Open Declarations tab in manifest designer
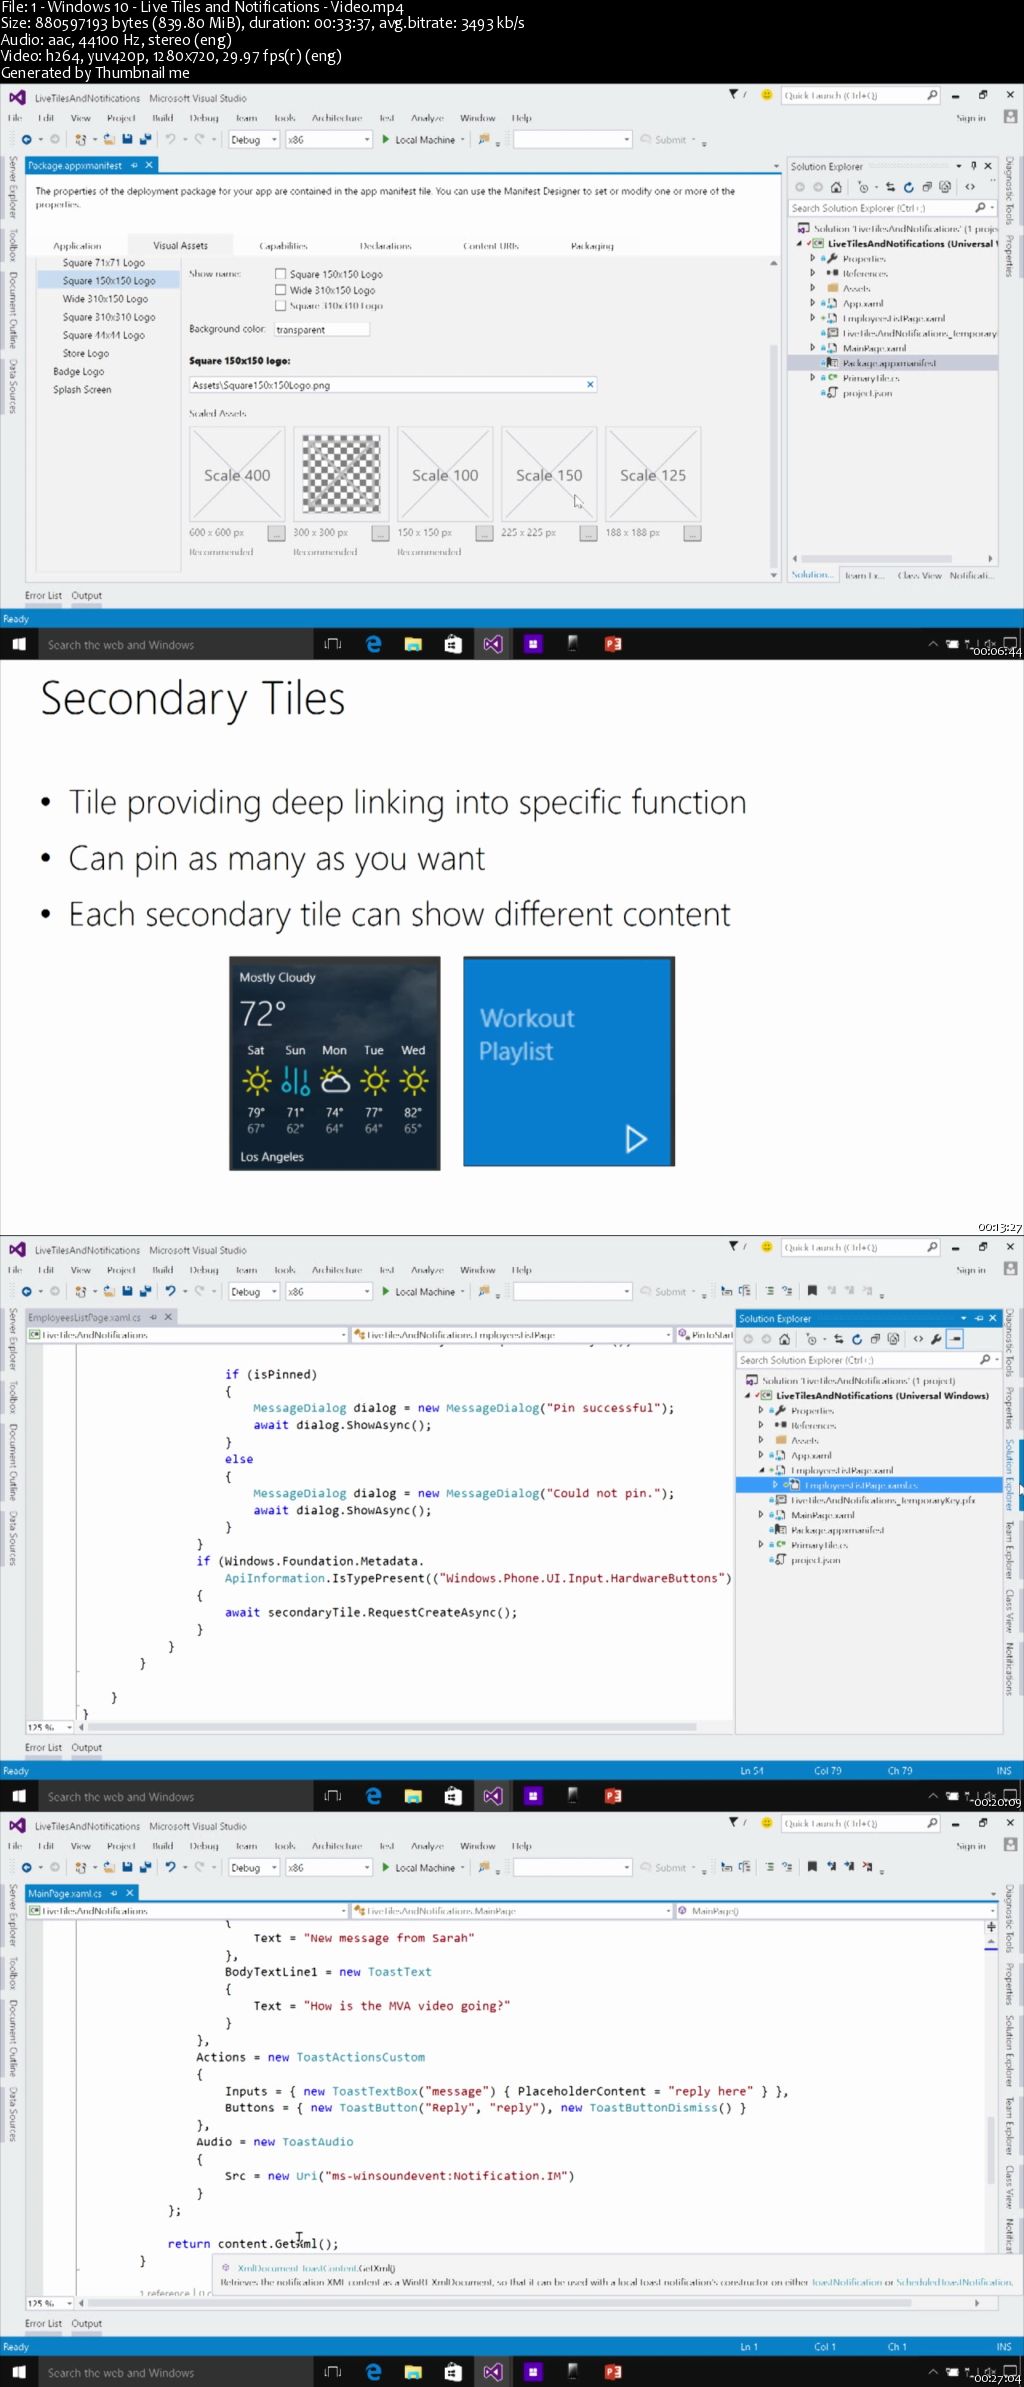Viewport: 1024px width, 2387px height. click(385, 245)
